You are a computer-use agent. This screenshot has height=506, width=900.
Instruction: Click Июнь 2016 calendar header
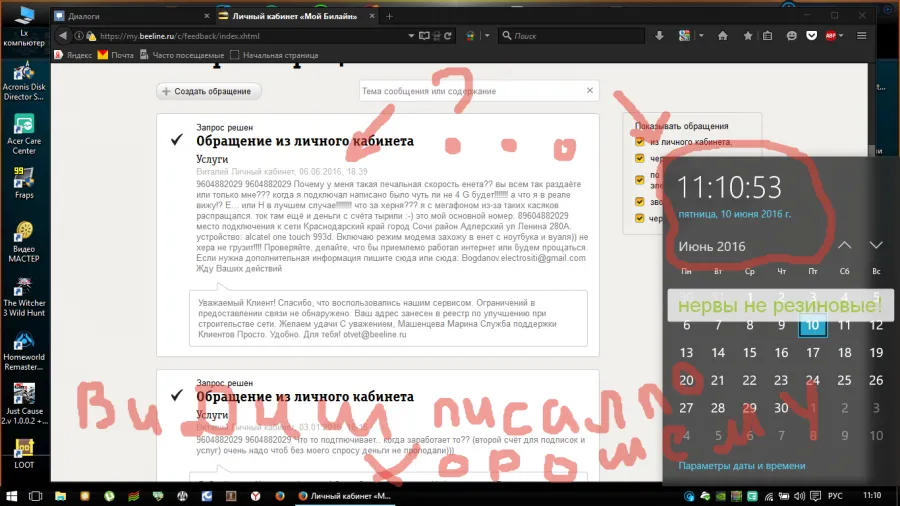click(x=712, y=247)
